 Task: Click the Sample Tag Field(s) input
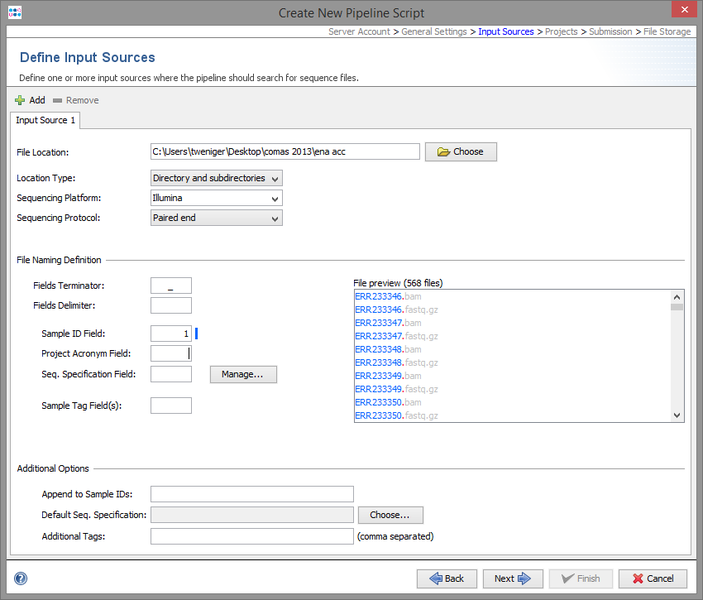coord(171,405)
